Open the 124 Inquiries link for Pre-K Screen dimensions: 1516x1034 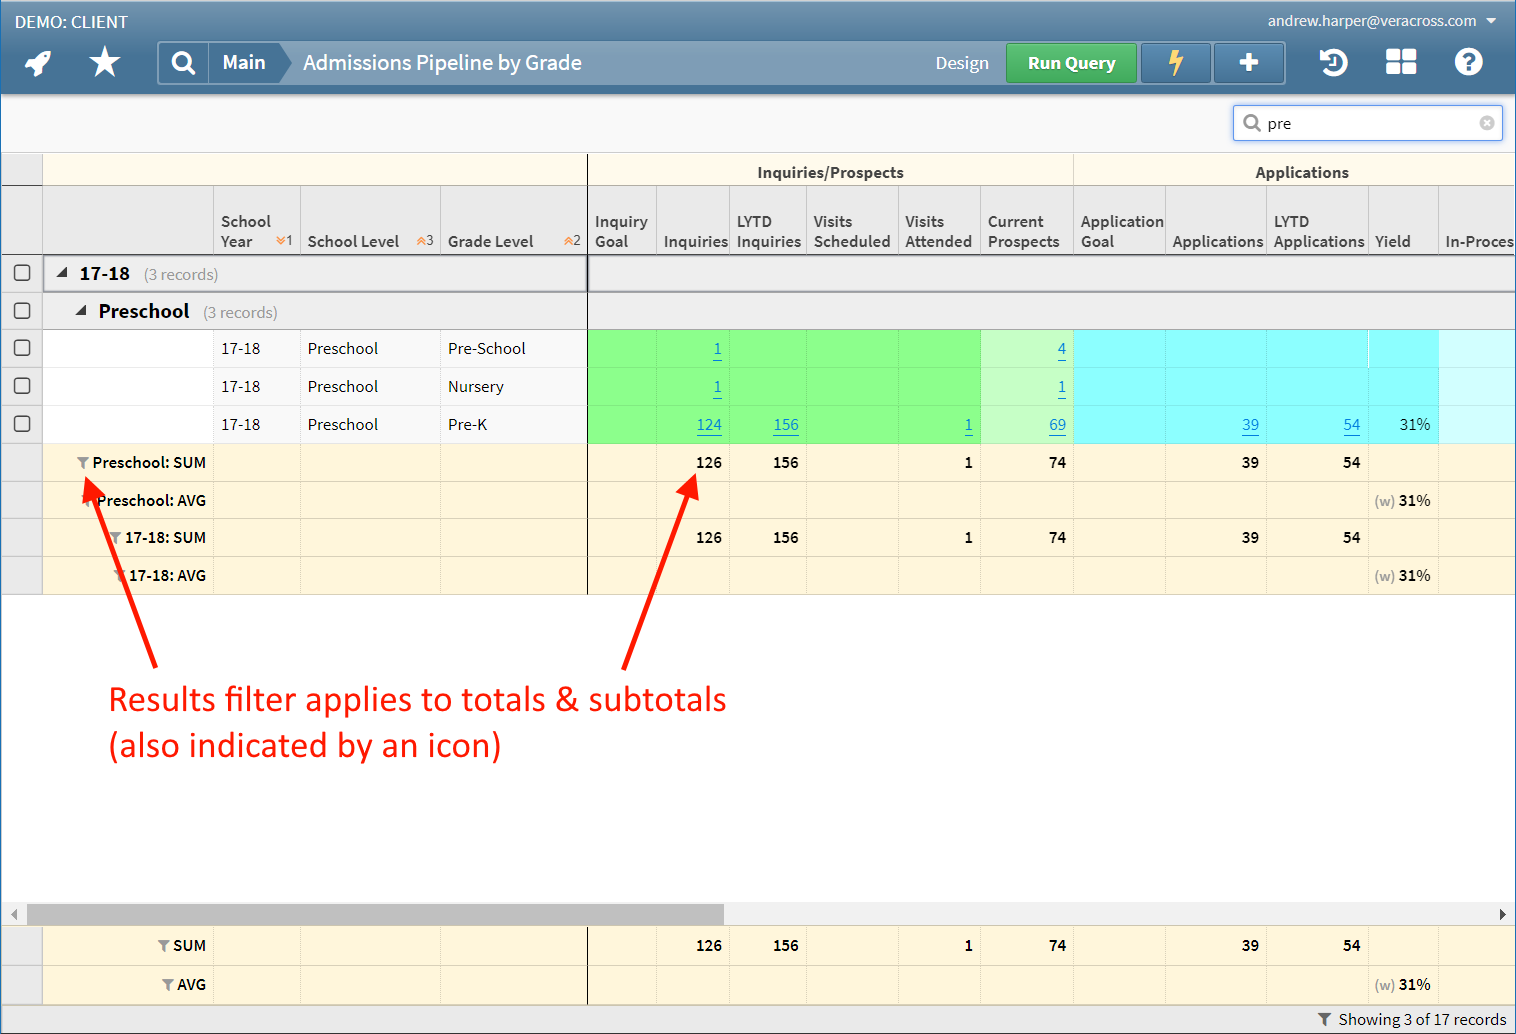[x=709, y=423]
